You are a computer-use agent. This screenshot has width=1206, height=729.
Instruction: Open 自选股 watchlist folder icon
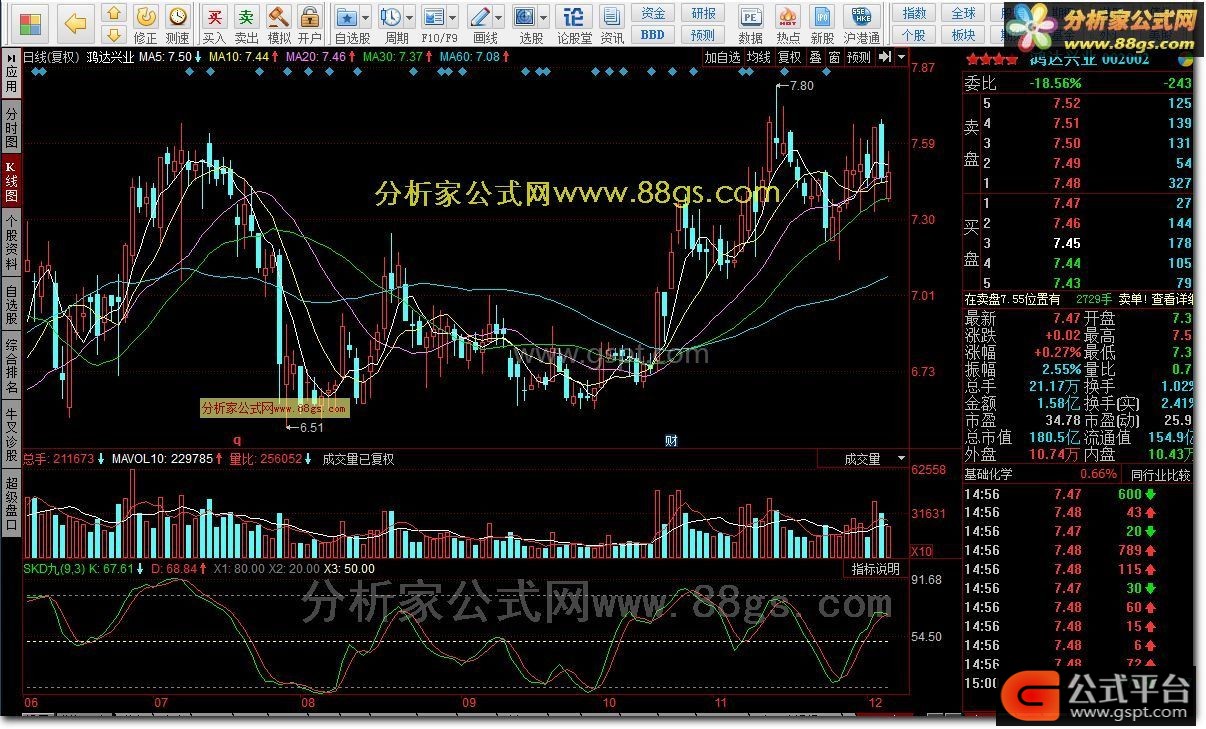(x=346, y=17)
